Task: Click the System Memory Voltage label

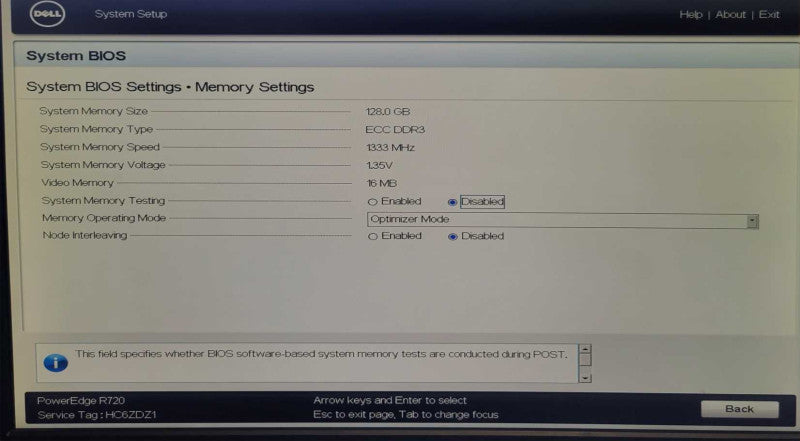Action: tap(103, 165)
